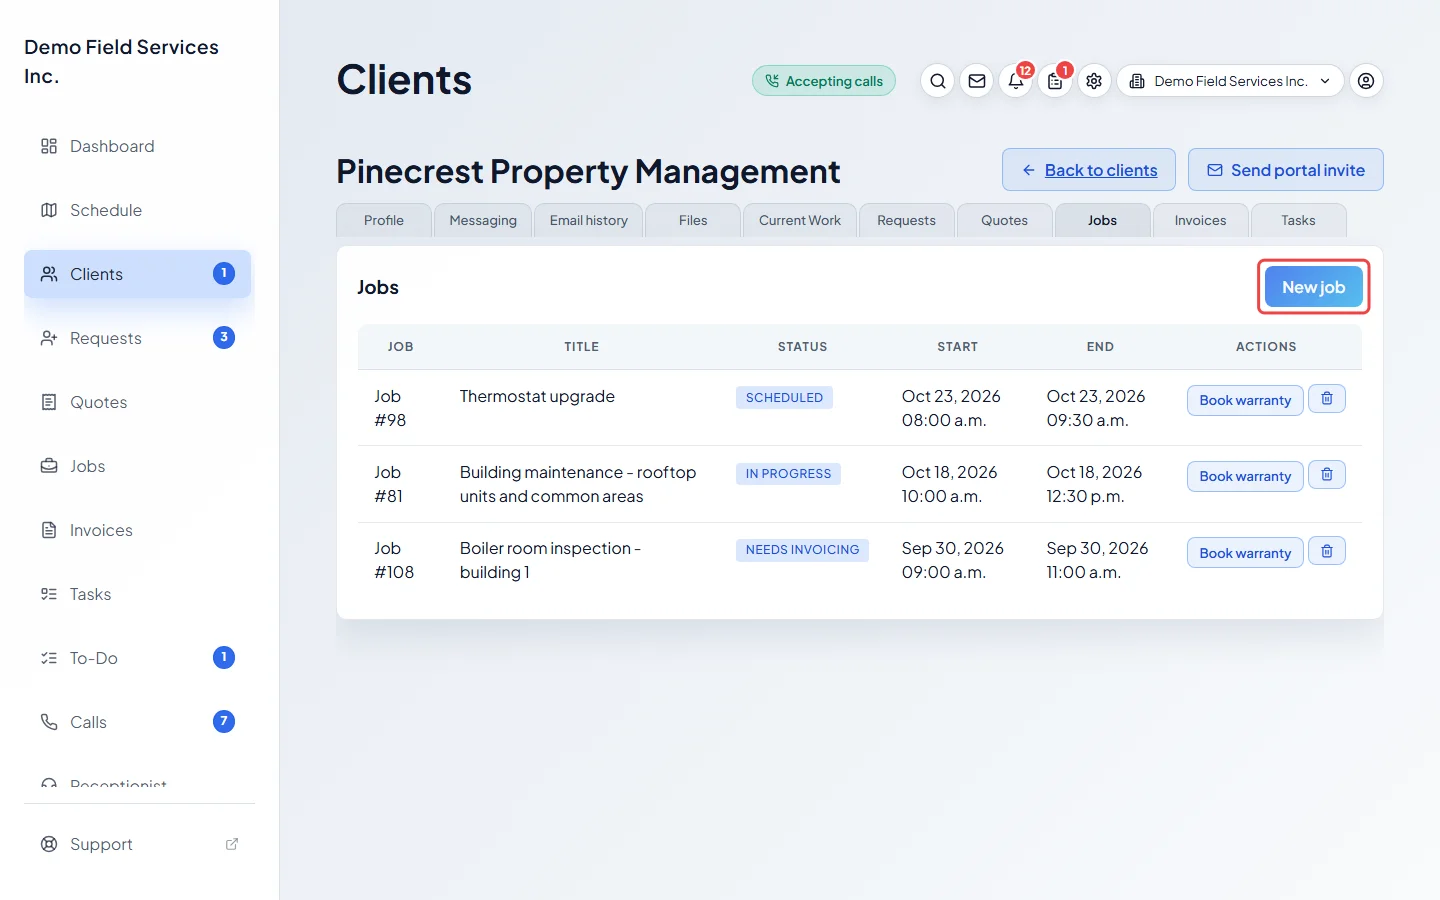
Task: Book warranty for Thermostat upgrade job
Action: pyautogui.click(x=1245, y=400)
